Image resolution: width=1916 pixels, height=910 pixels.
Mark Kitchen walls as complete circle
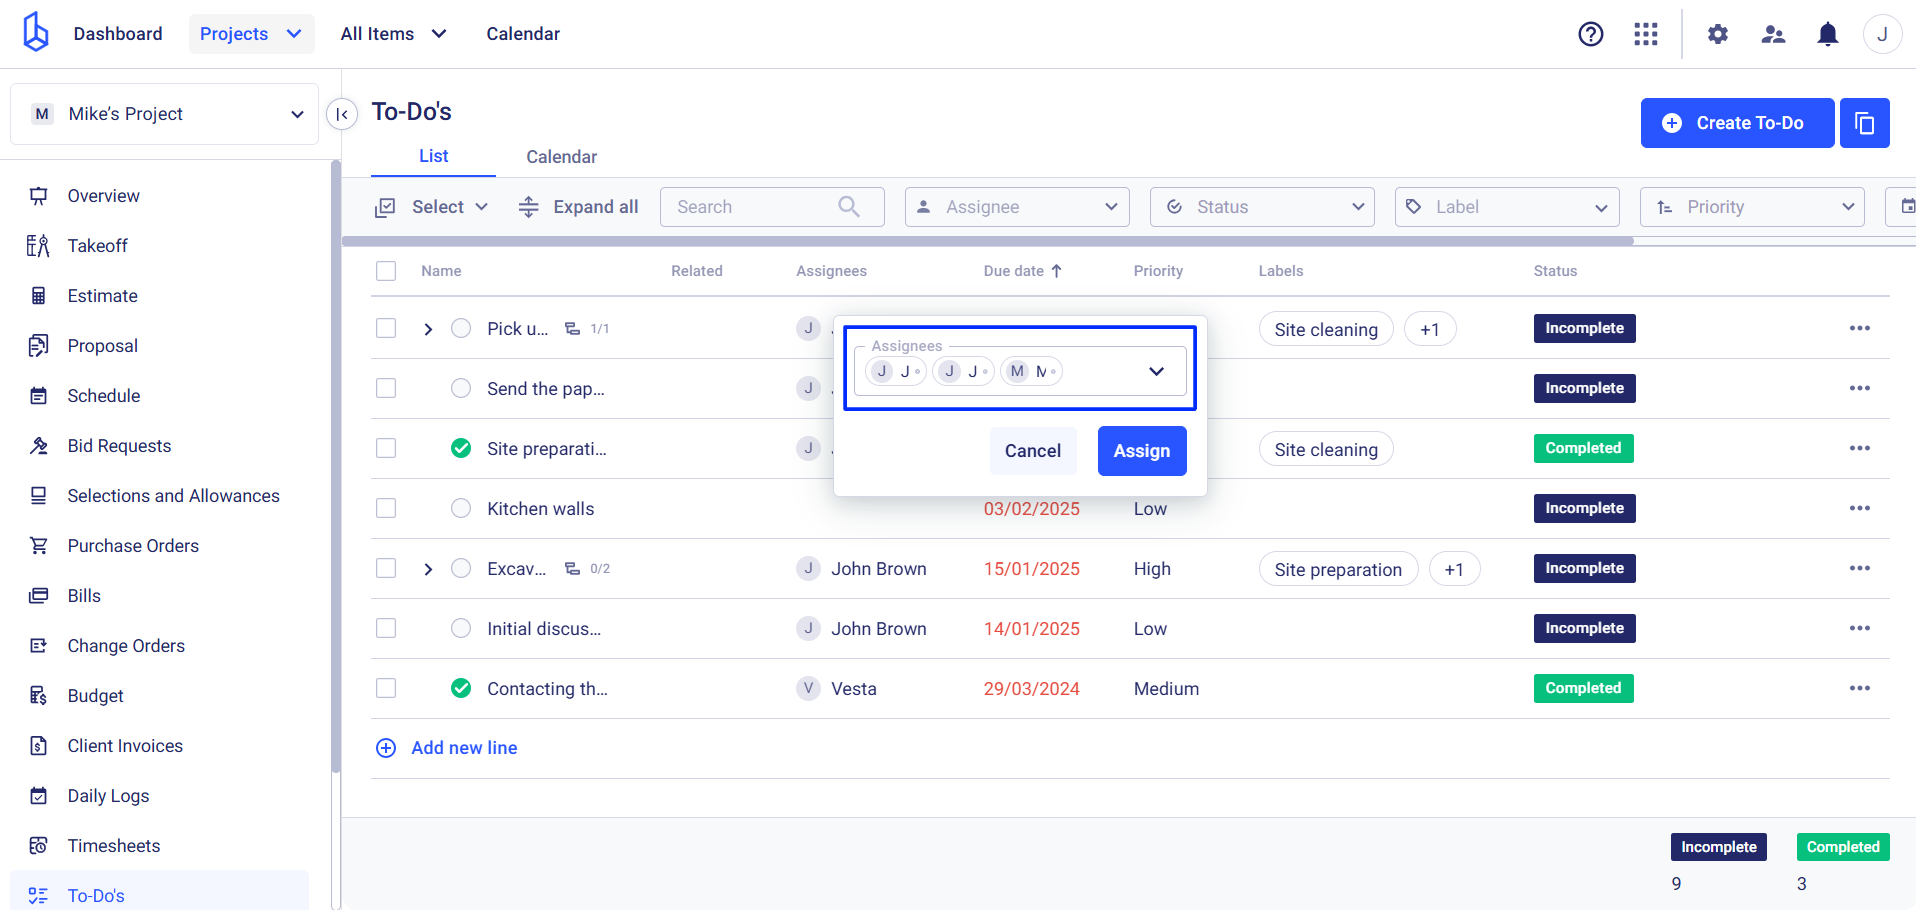pyautogui.click(x=461, y=508)
